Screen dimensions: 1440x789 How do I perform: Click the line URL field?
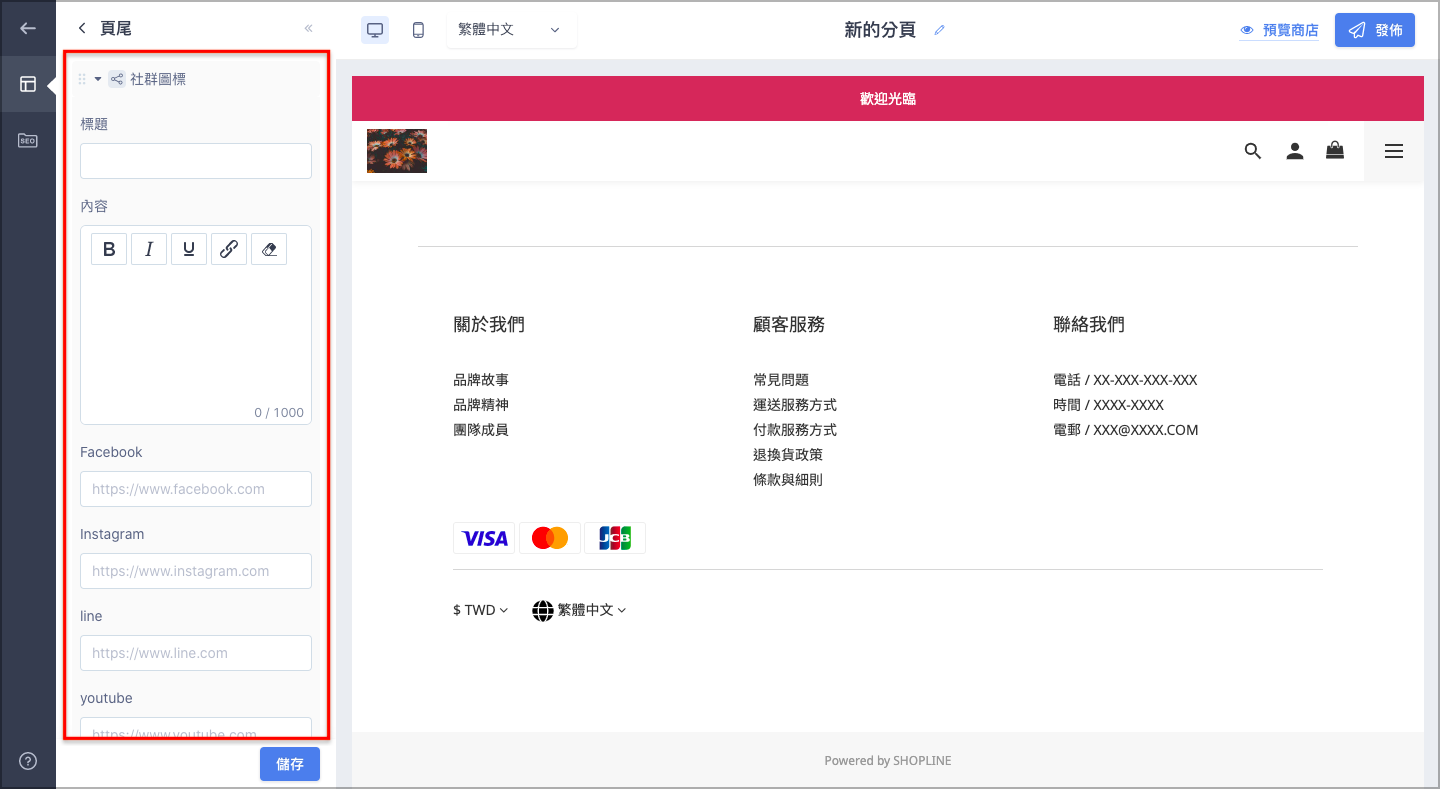click(x=196, y=653)
